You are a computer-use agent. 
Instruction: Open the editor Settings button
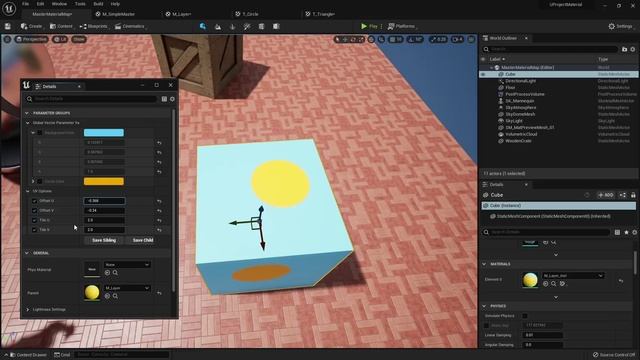tap(620, 26)
